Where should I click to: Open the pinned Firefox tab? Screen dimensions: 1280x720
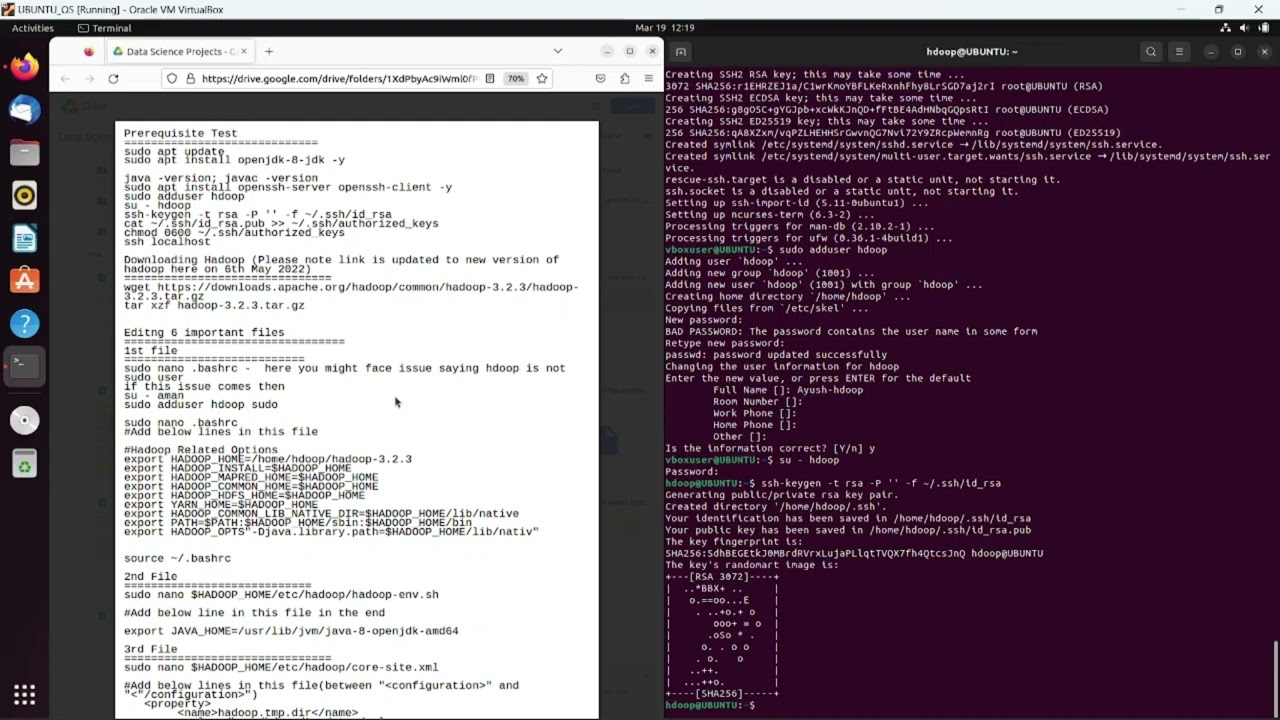pos(89,51)
